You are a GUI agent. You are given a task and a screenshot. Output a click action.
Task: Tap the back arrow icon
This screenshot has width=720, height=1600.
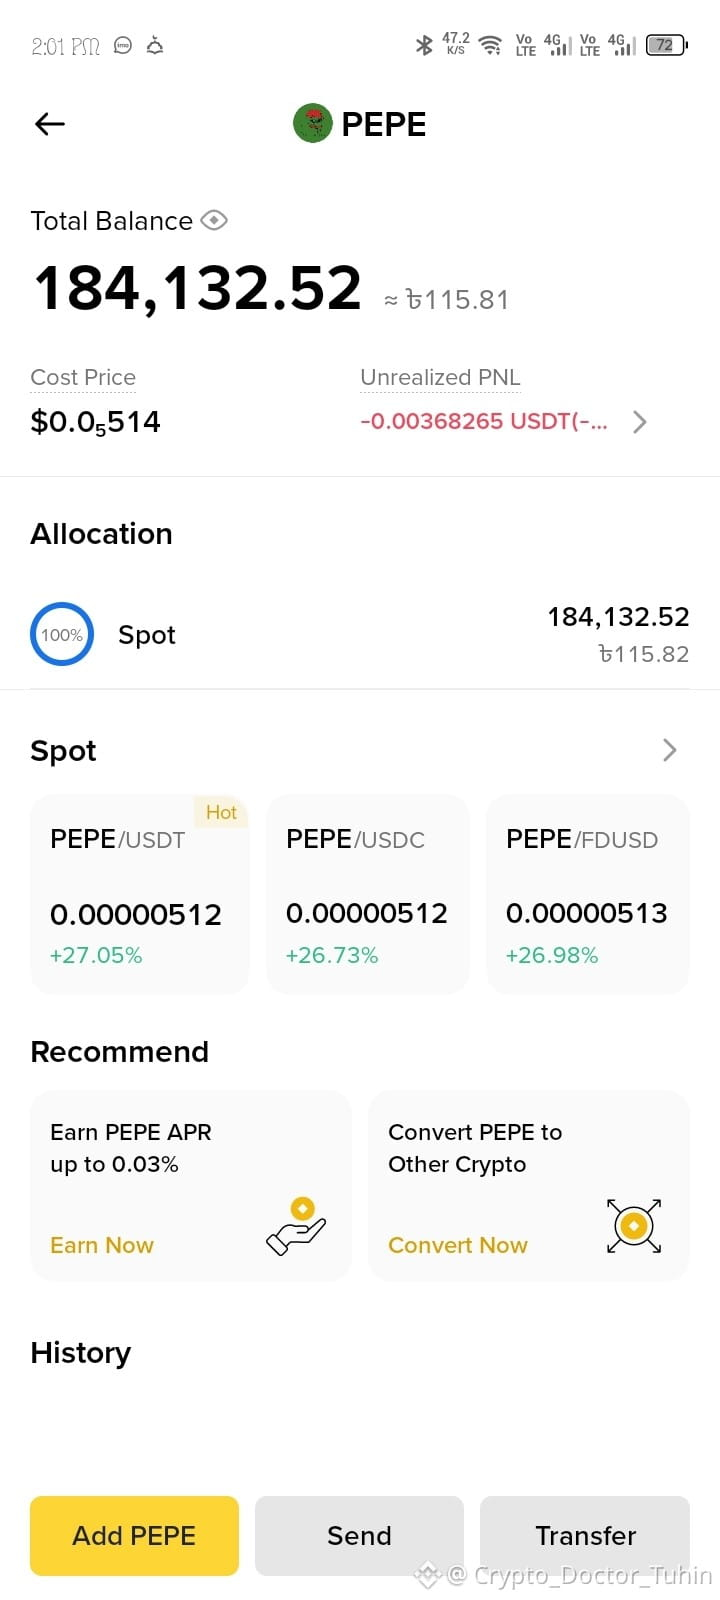click(x=50, y=124)
